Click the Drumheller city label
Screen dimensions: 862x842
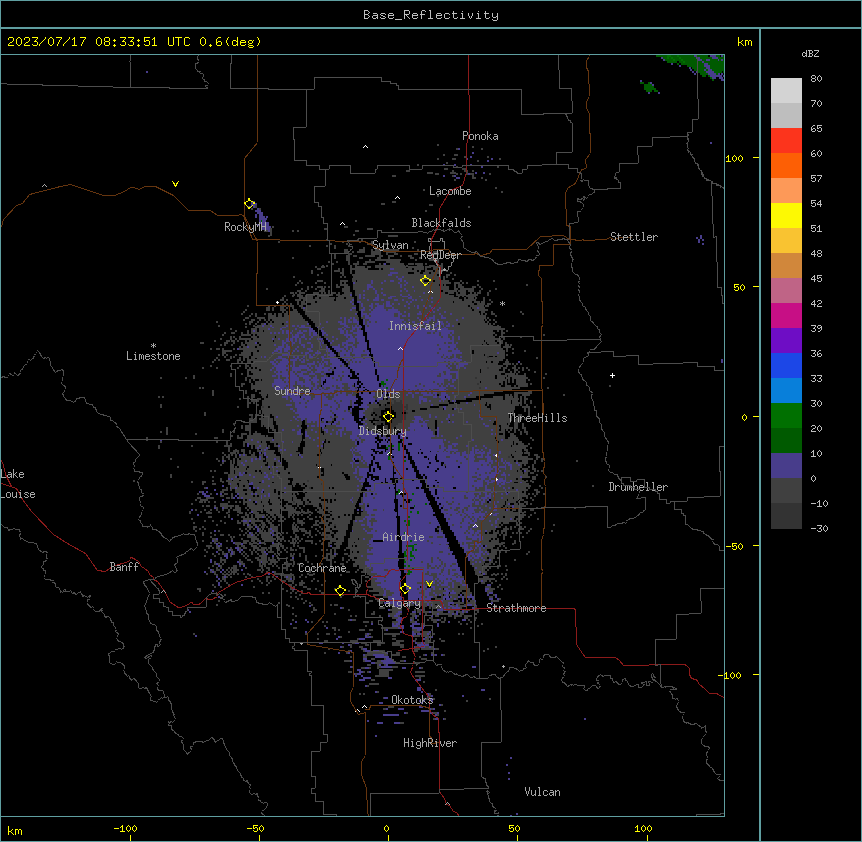point(638,487)
